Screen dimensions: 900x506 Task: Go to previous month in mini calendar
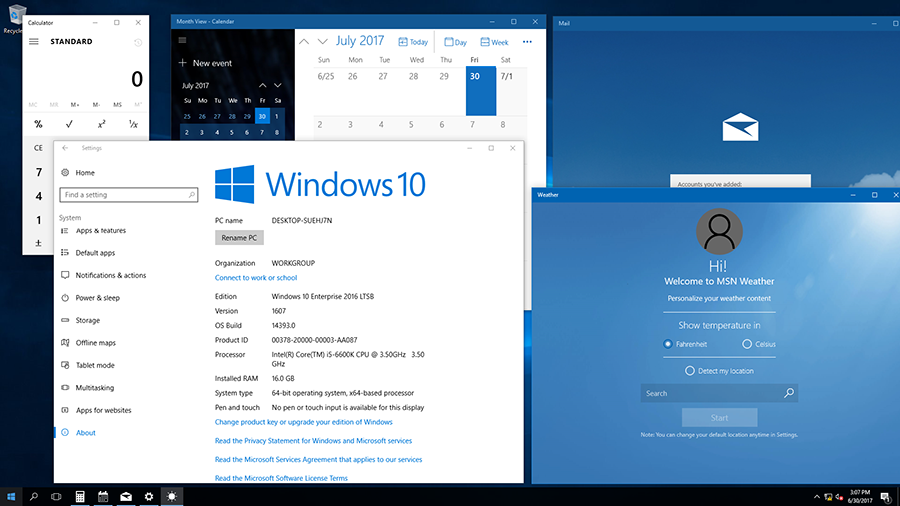pyautogui.click(x=262, y=85)
